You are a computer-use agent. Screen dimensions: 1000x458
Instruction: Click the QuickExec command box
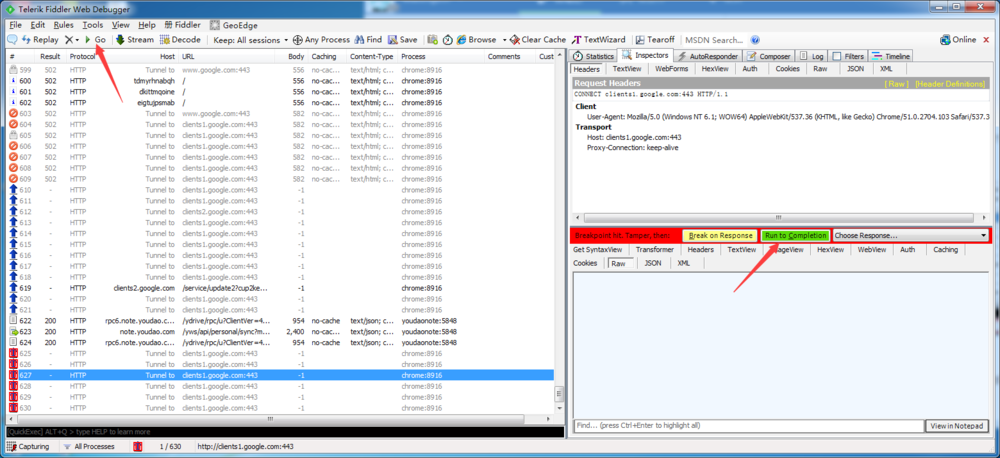[284, 432]
